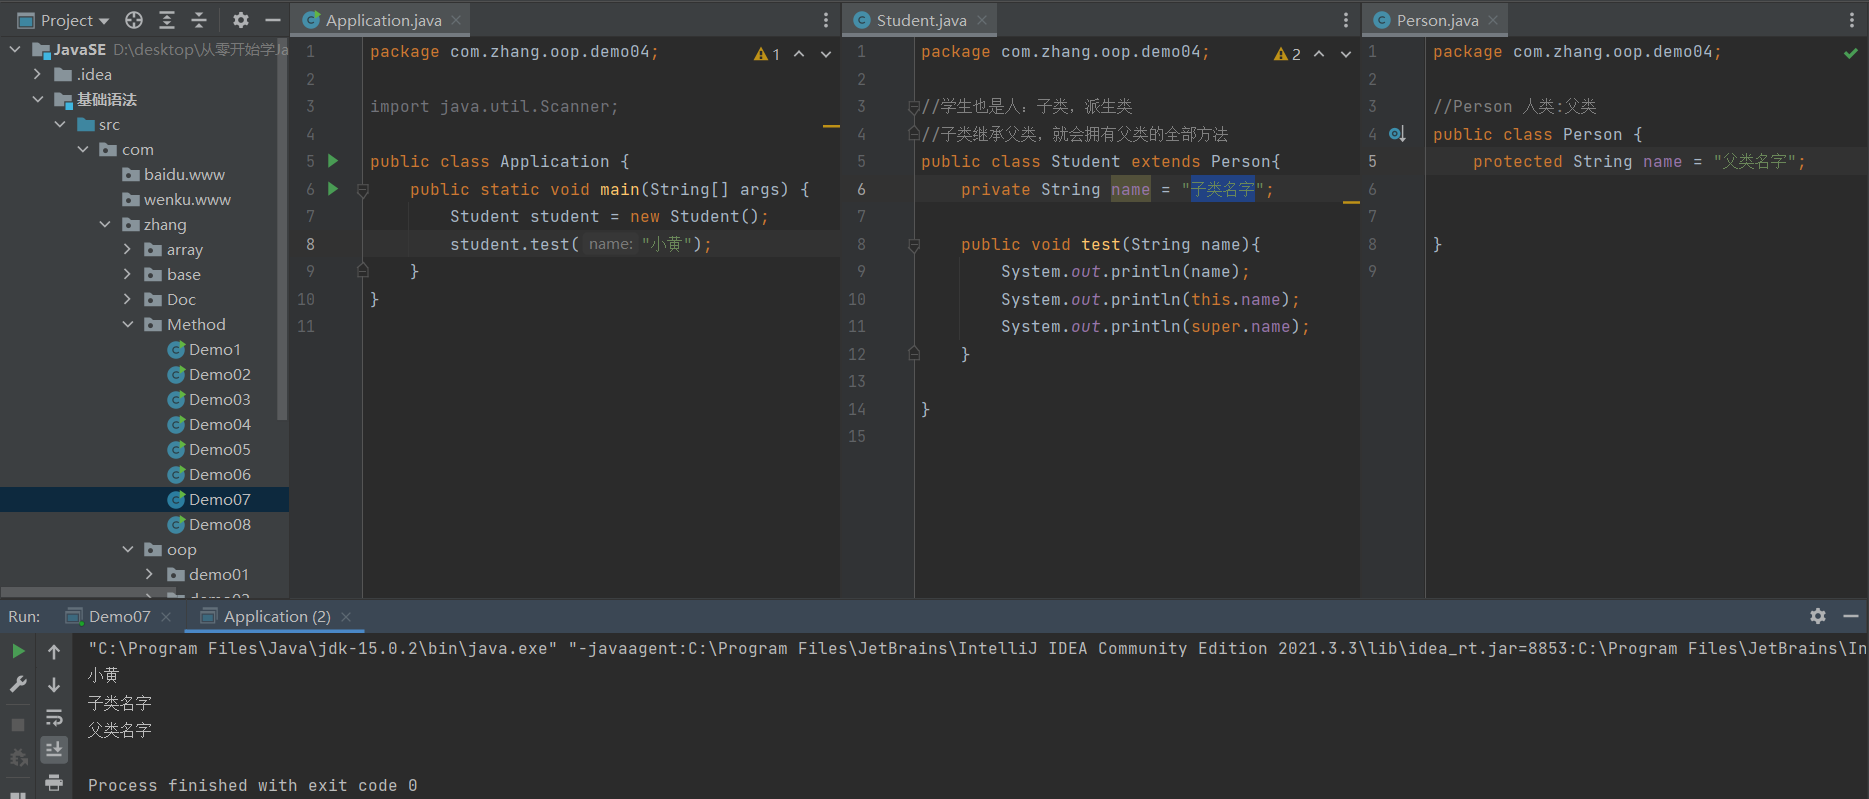Click the select opened file crosshair icon
This screenshot has height=799, width=1869.
click(134, 20)
